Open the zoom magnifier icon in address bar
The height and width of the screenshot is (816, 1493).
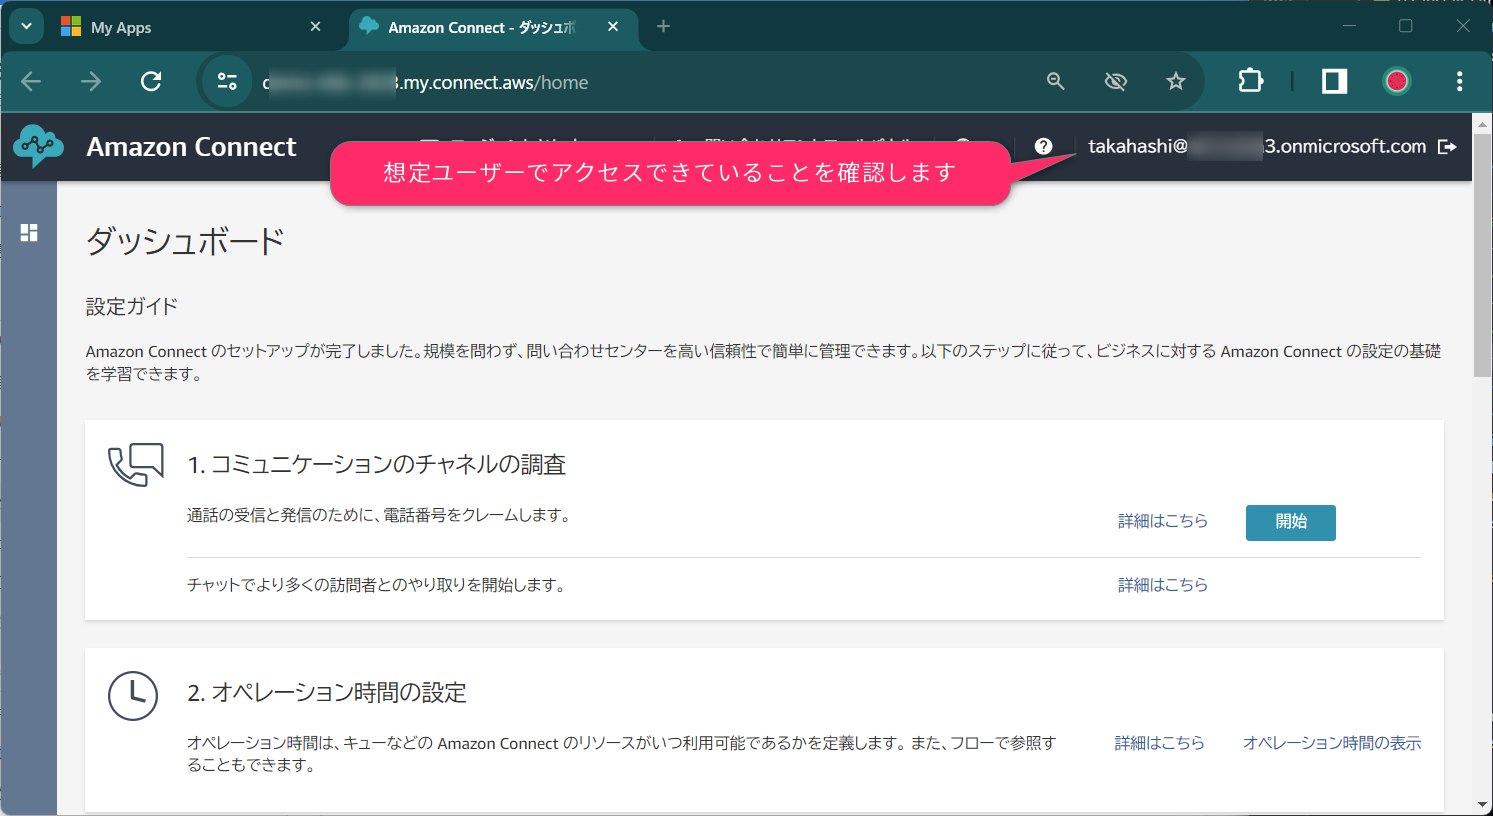pyautogui.click(x=1056, y=82)
